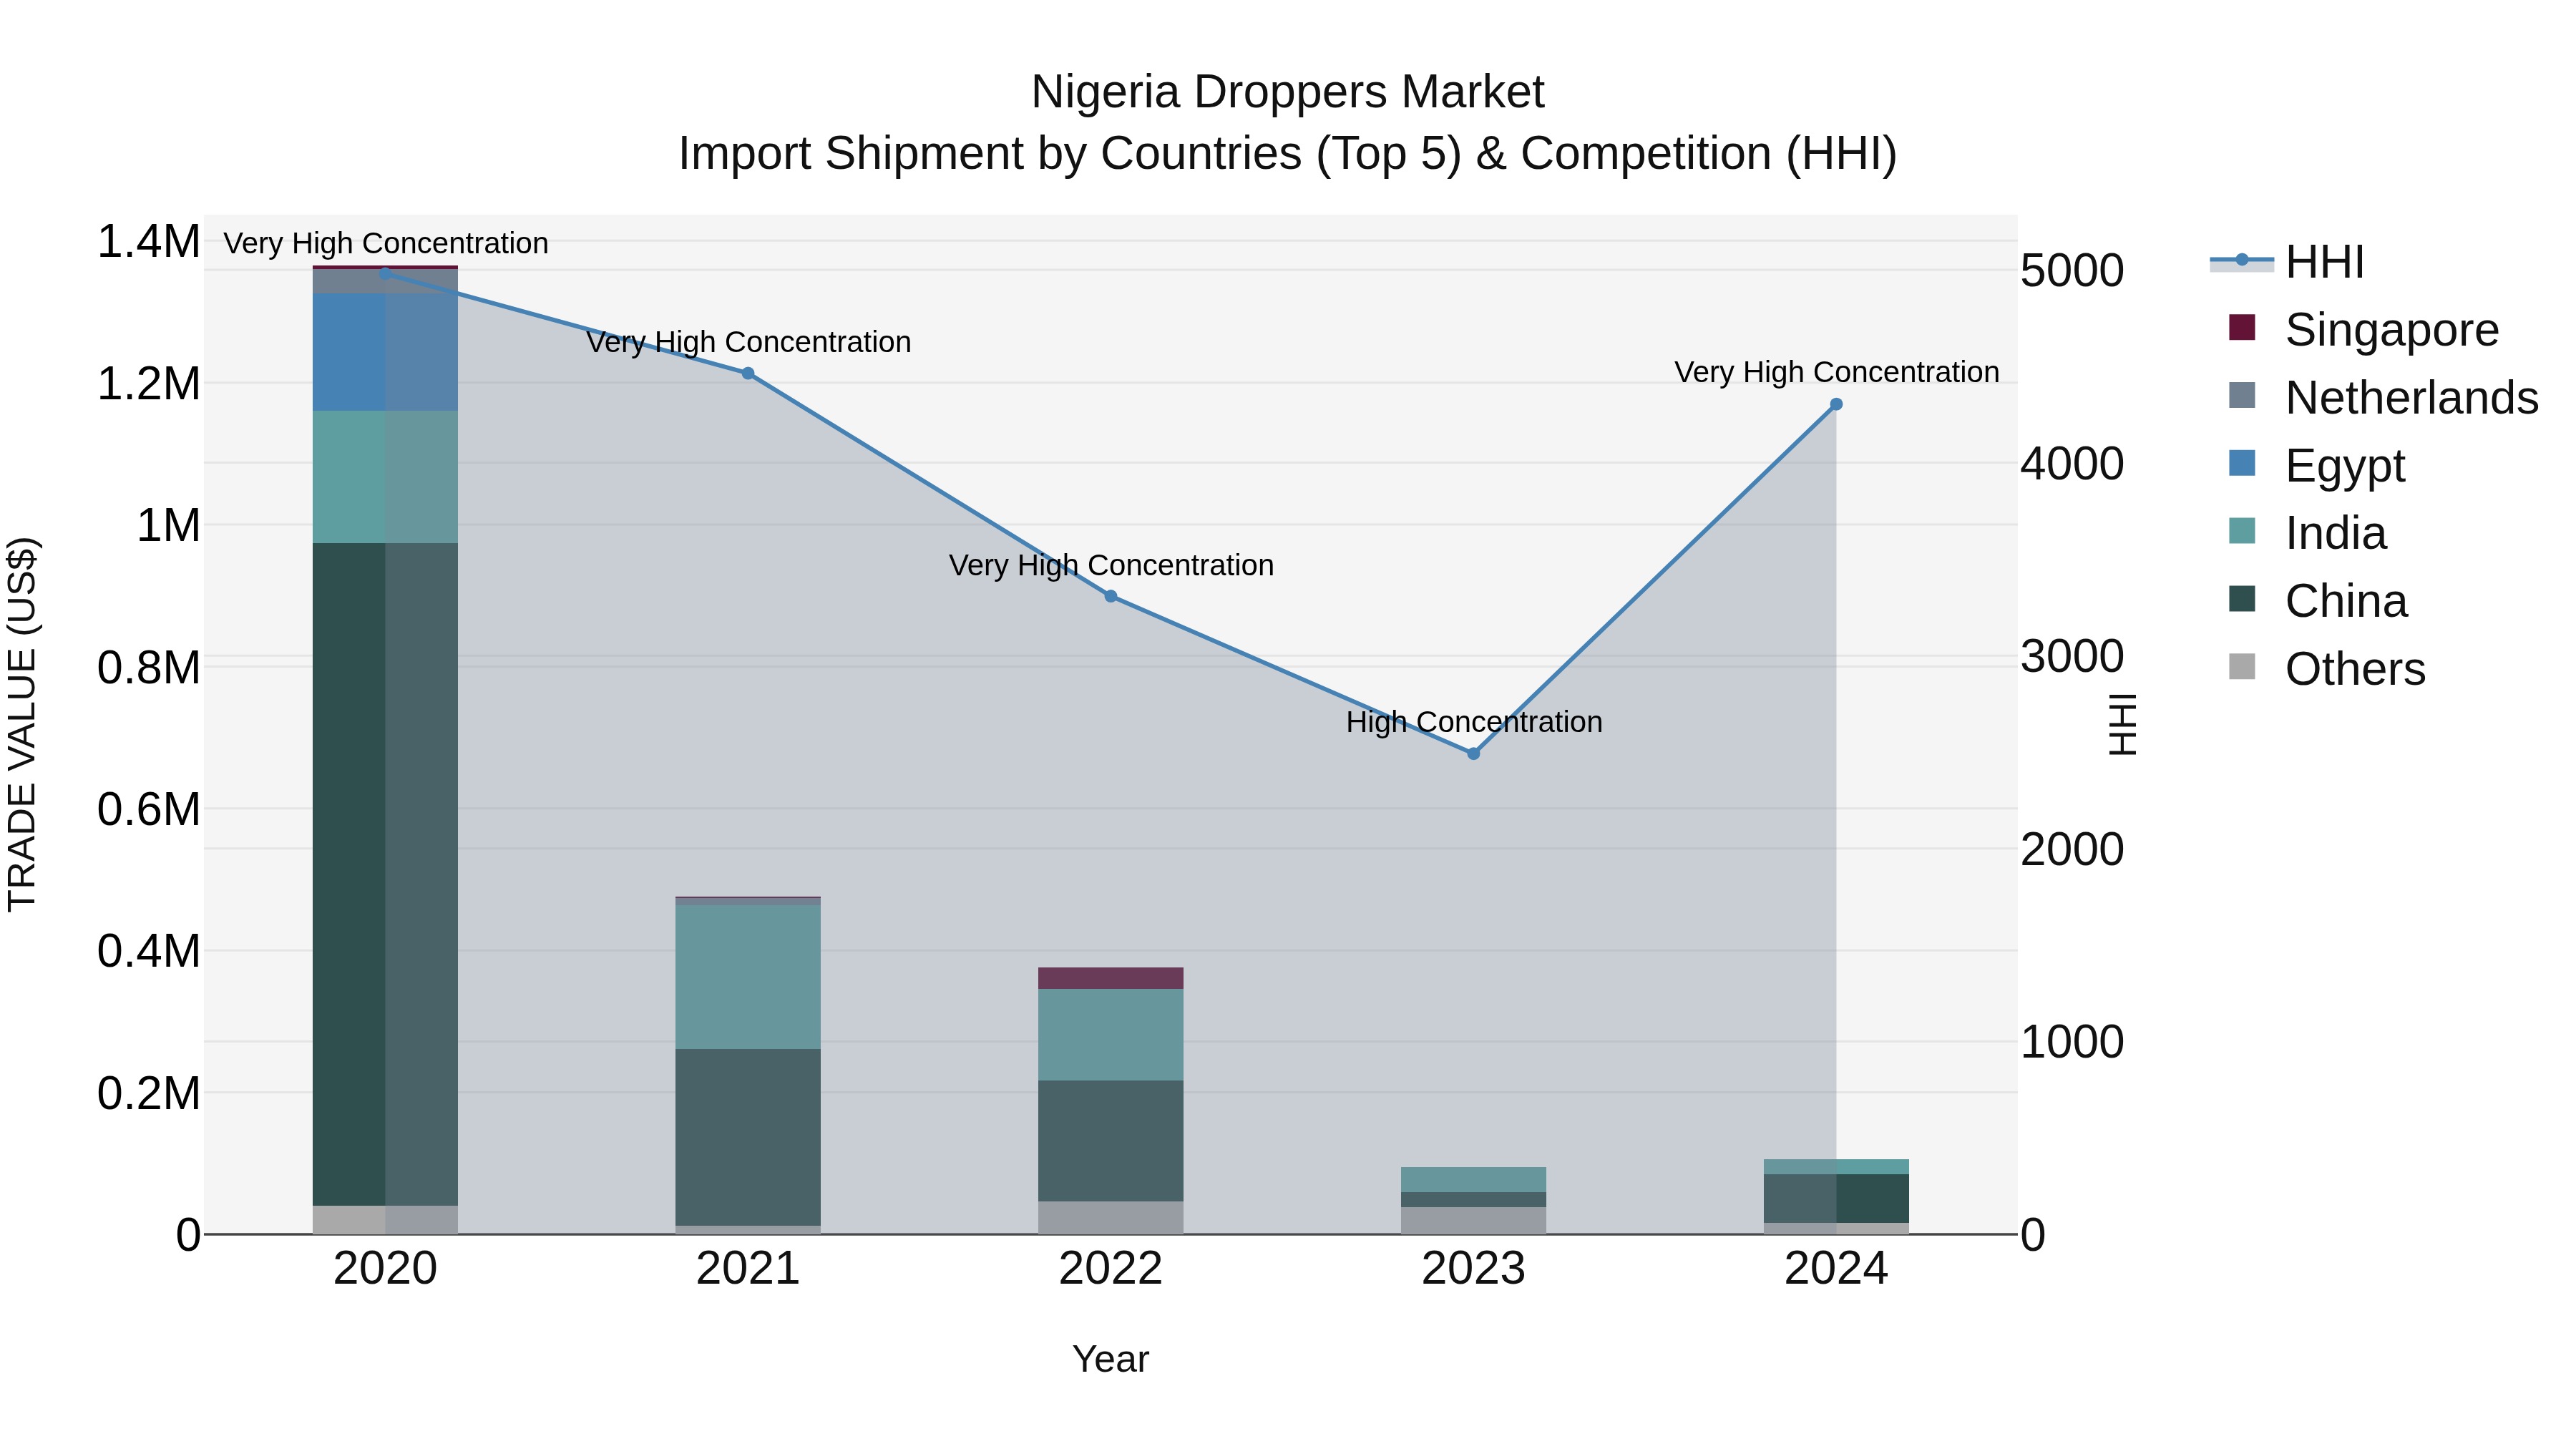Click the China segment of 2024 bar
2576x1449 pixels.
coord(1836,1198)
